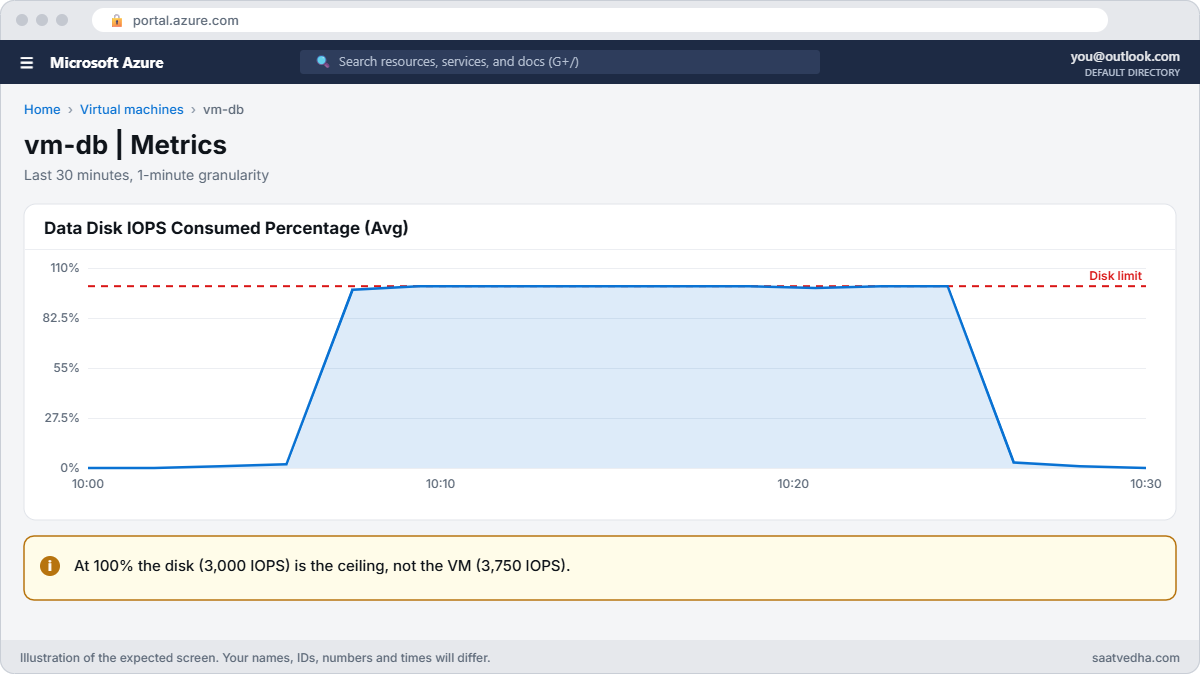Click the 10:20 x-axis time label
Image resolution: width=1200 pixels, height=674 pixels.
793,484
